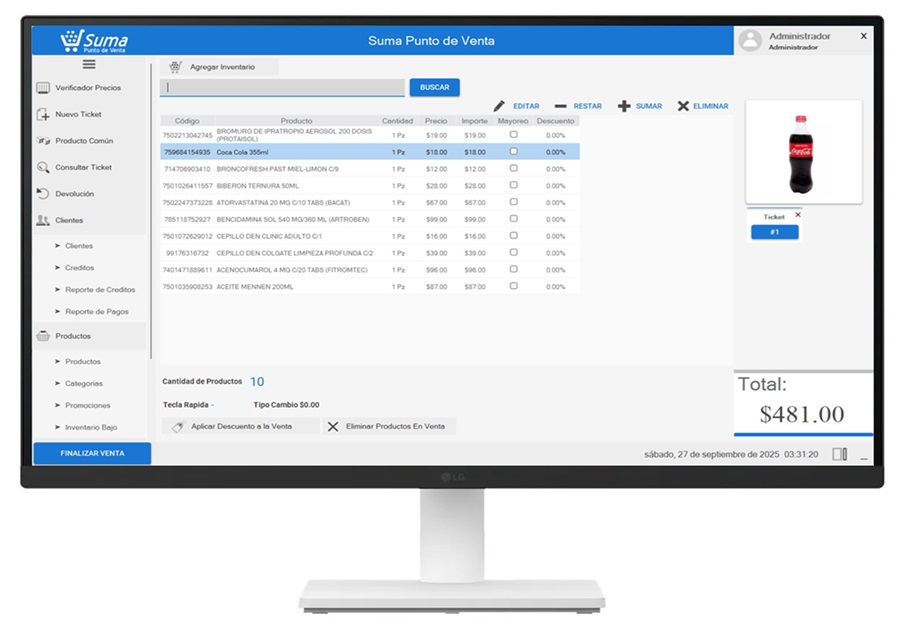The image size is (902, 625).
Task: Check Mayoreo box for BIBERON TERNURA 50ML
Action: (x=514, y=185)
